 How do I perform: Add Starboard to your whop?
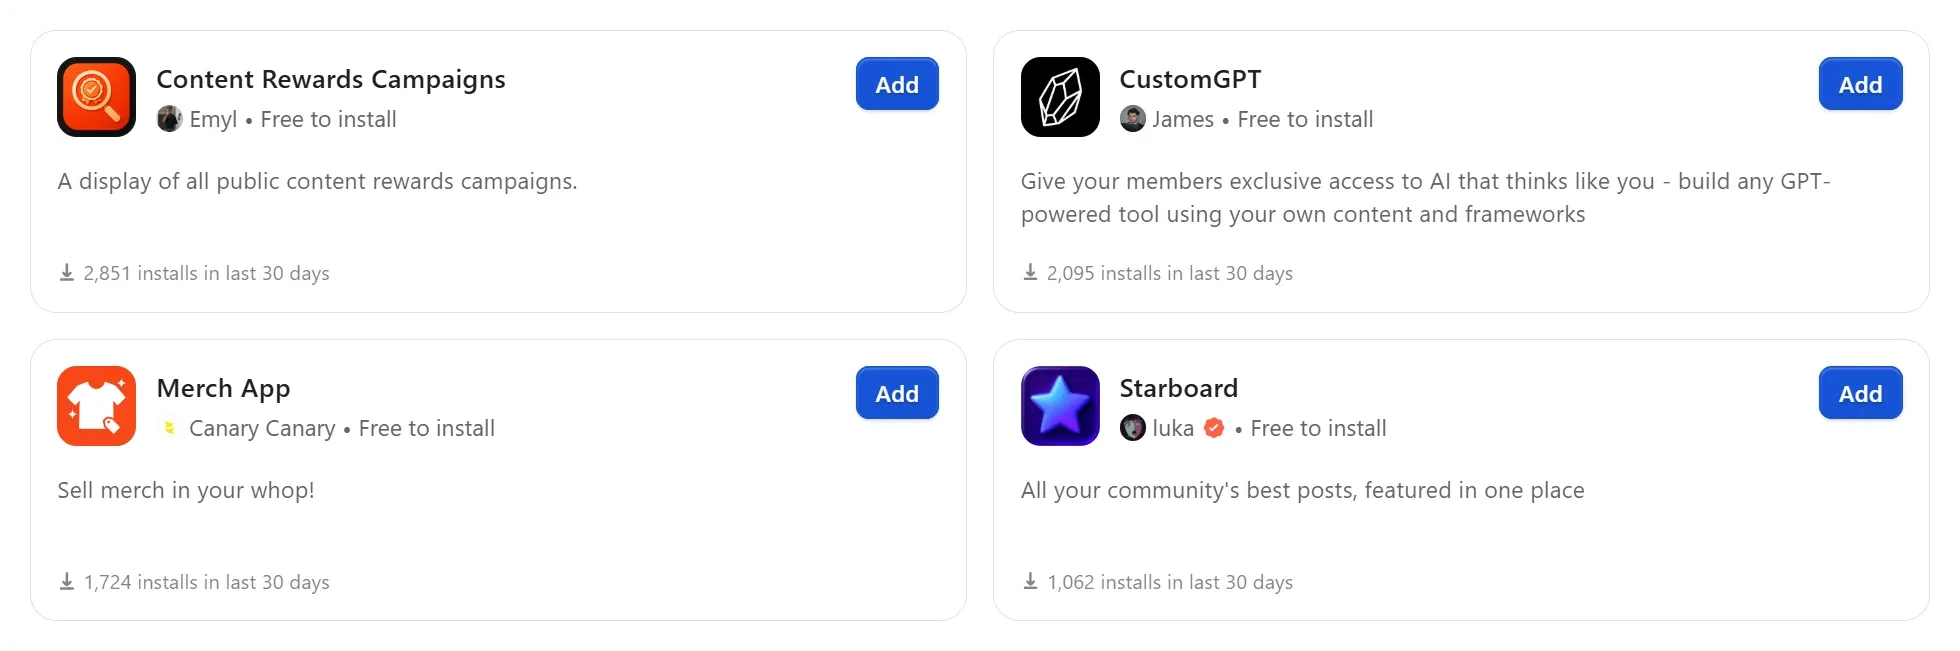pos(1860,393)
